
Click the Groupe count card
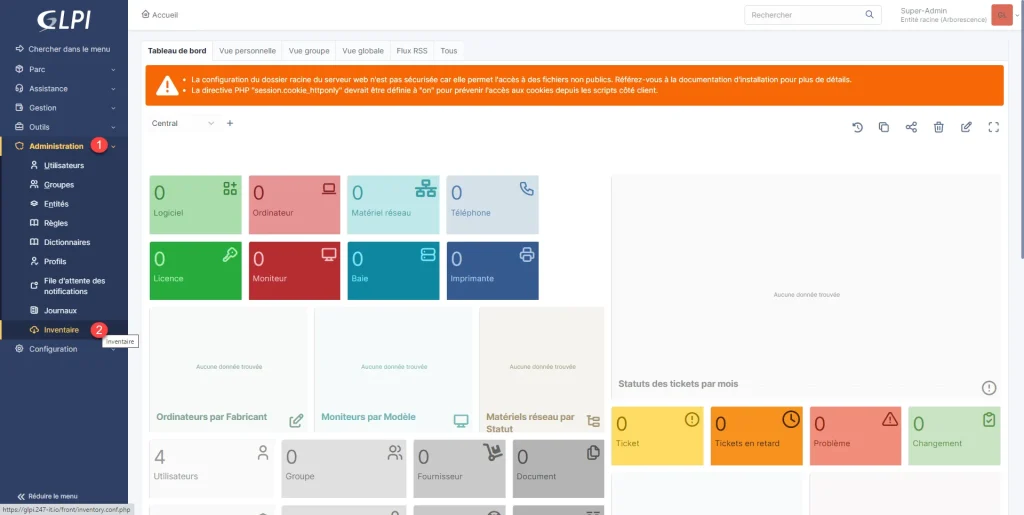[344, 469]
